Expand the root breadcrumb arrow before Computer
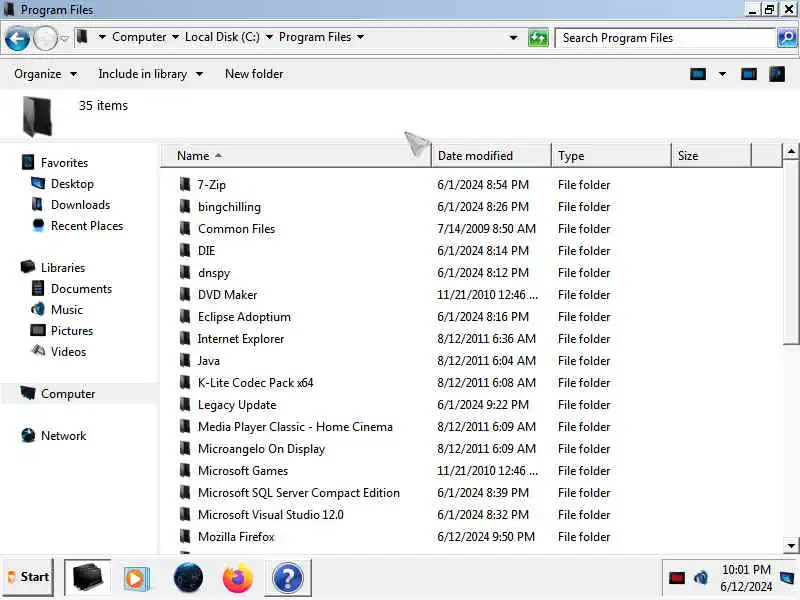The width and height of the screenshot is (800, 600). (102, 37)
